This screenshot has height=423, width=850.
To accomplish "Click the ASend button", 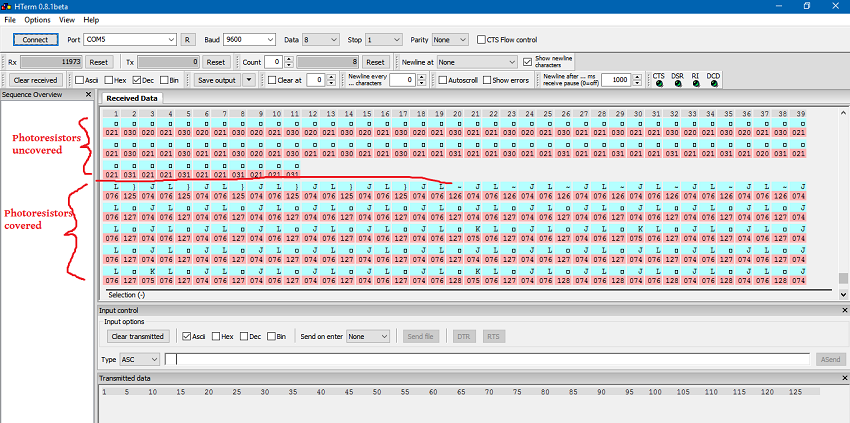I will (830, 359).
